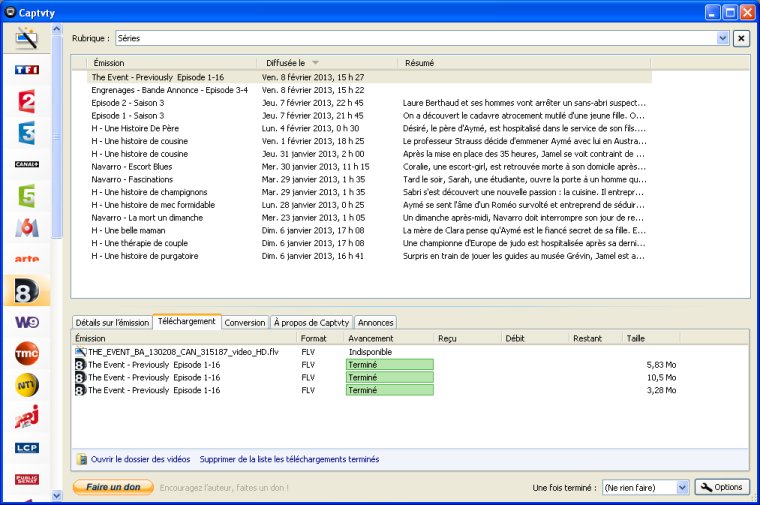Select the W9 channel icon
This screenshot has width=760, height=505.
point(27,322)
